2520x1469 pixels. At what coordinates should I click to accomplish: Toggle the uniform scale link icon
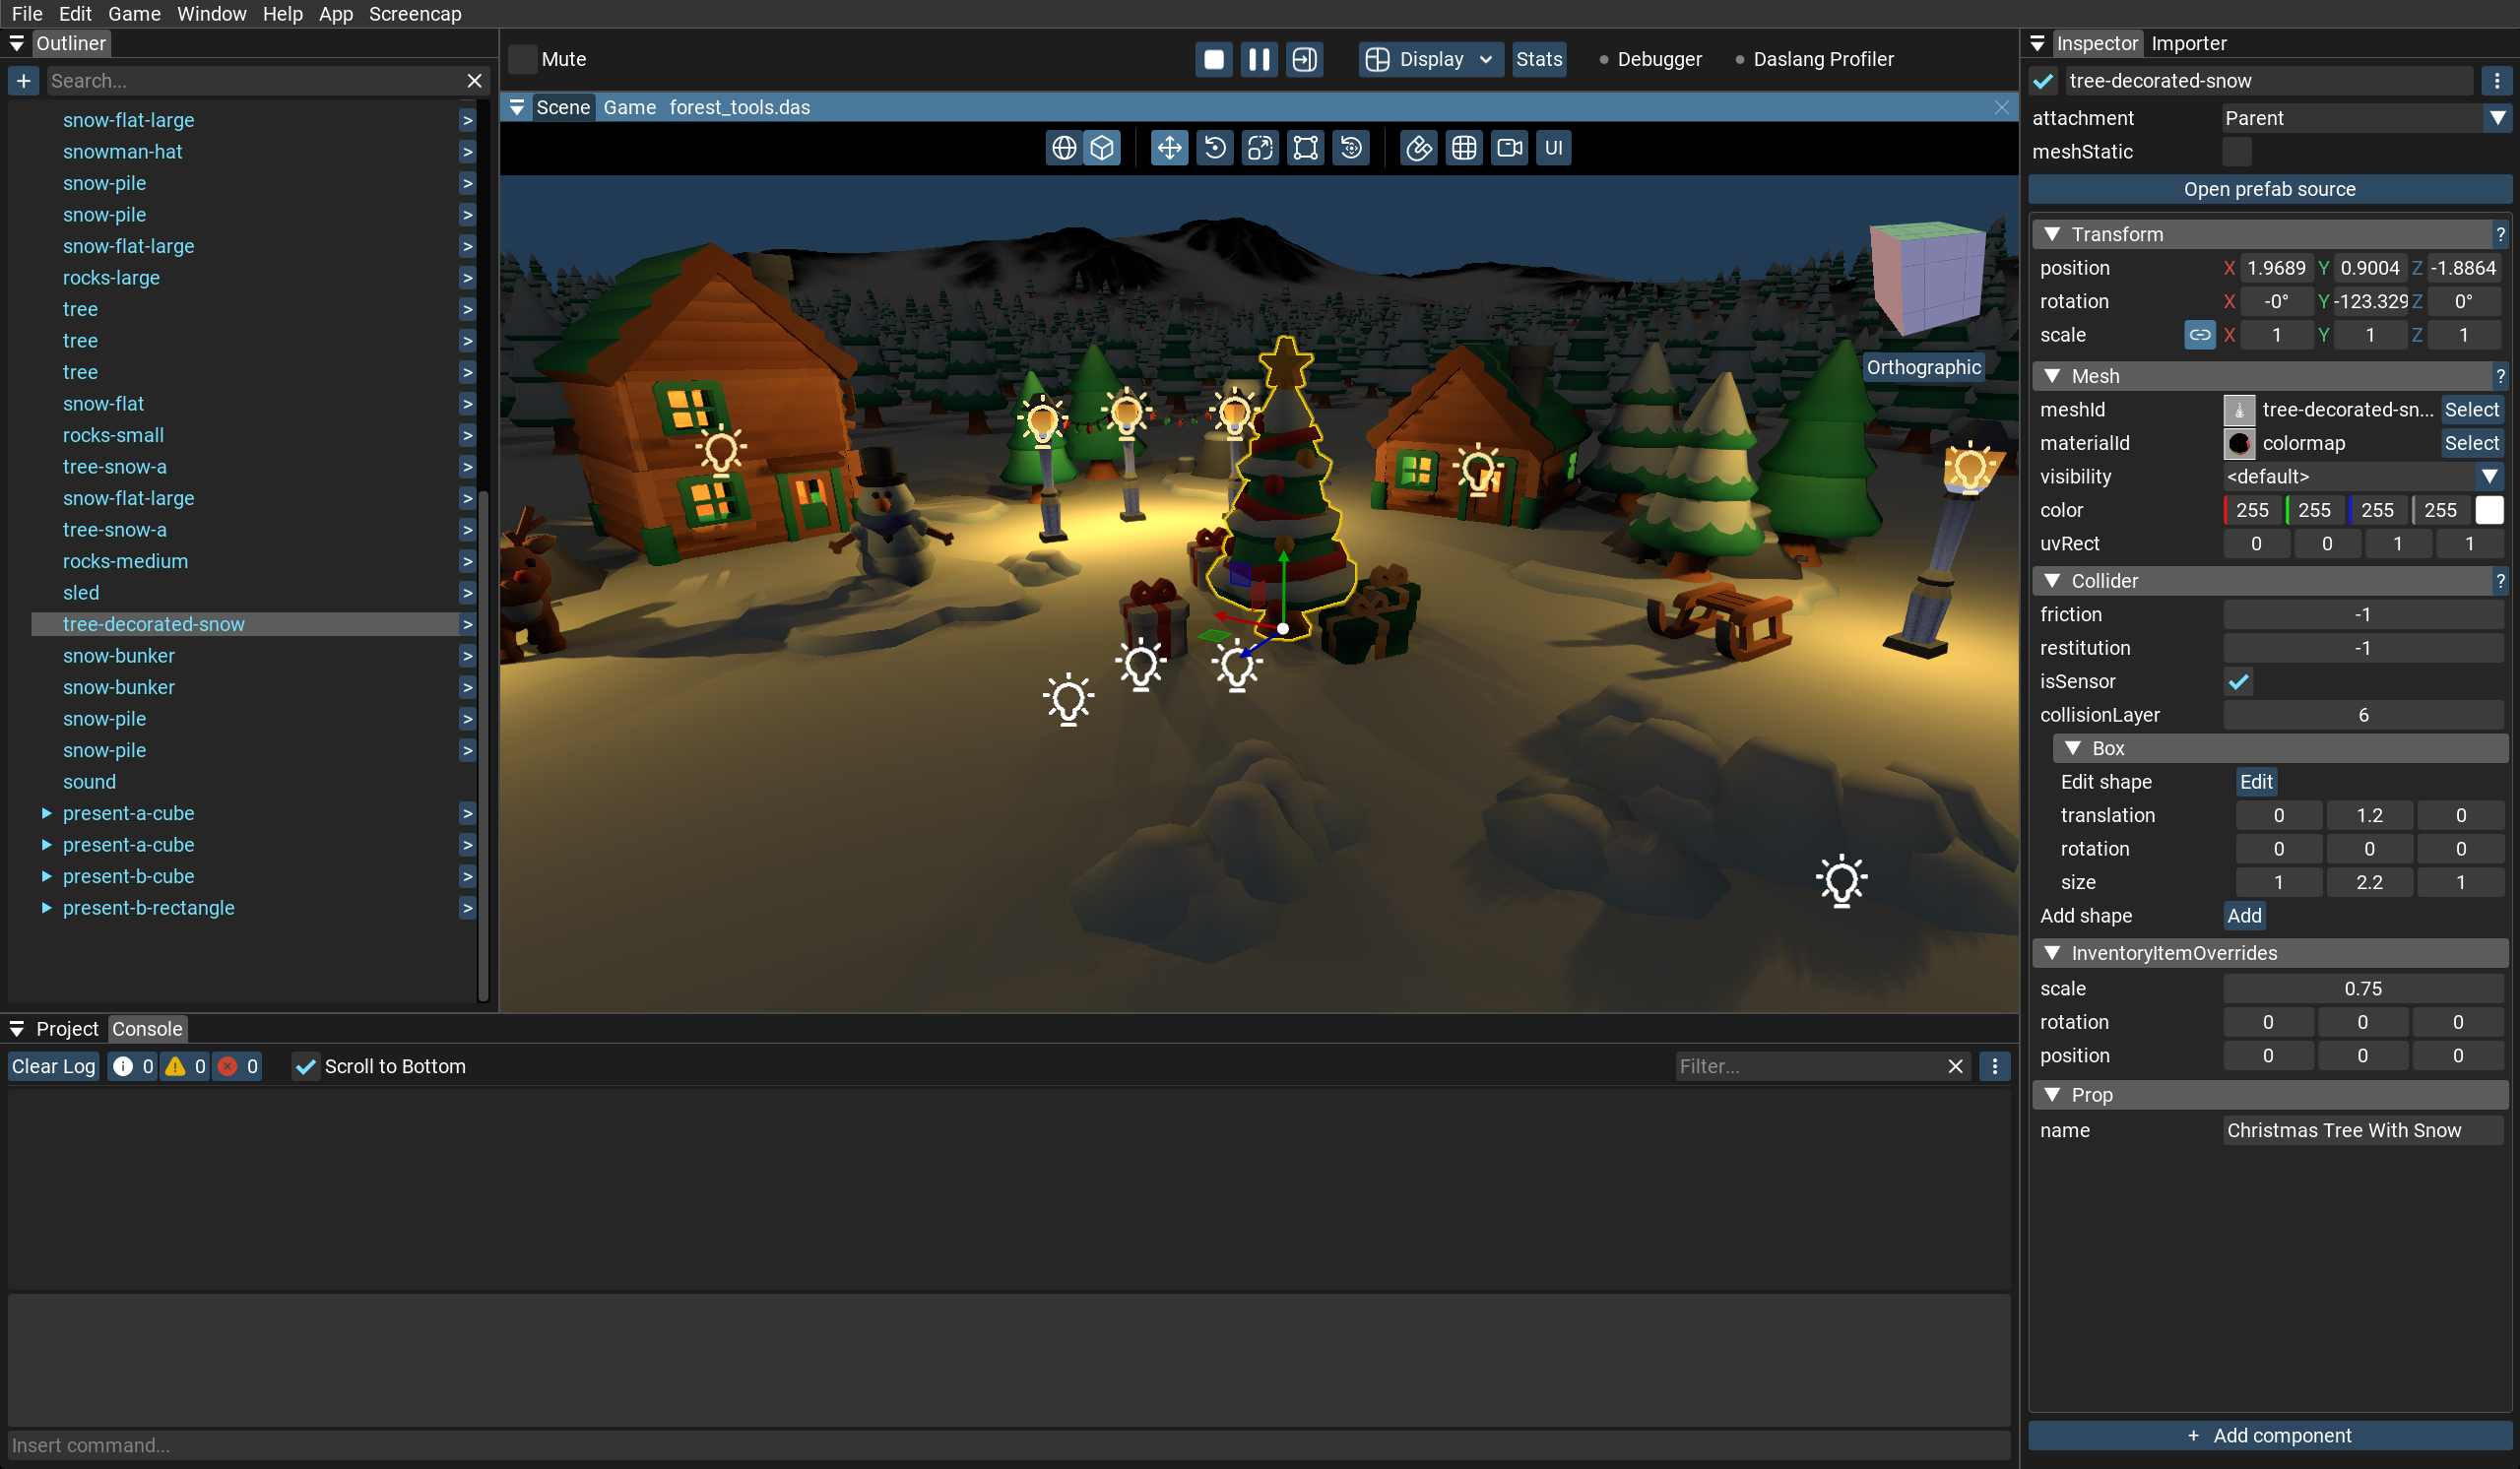pos(2199,335)
